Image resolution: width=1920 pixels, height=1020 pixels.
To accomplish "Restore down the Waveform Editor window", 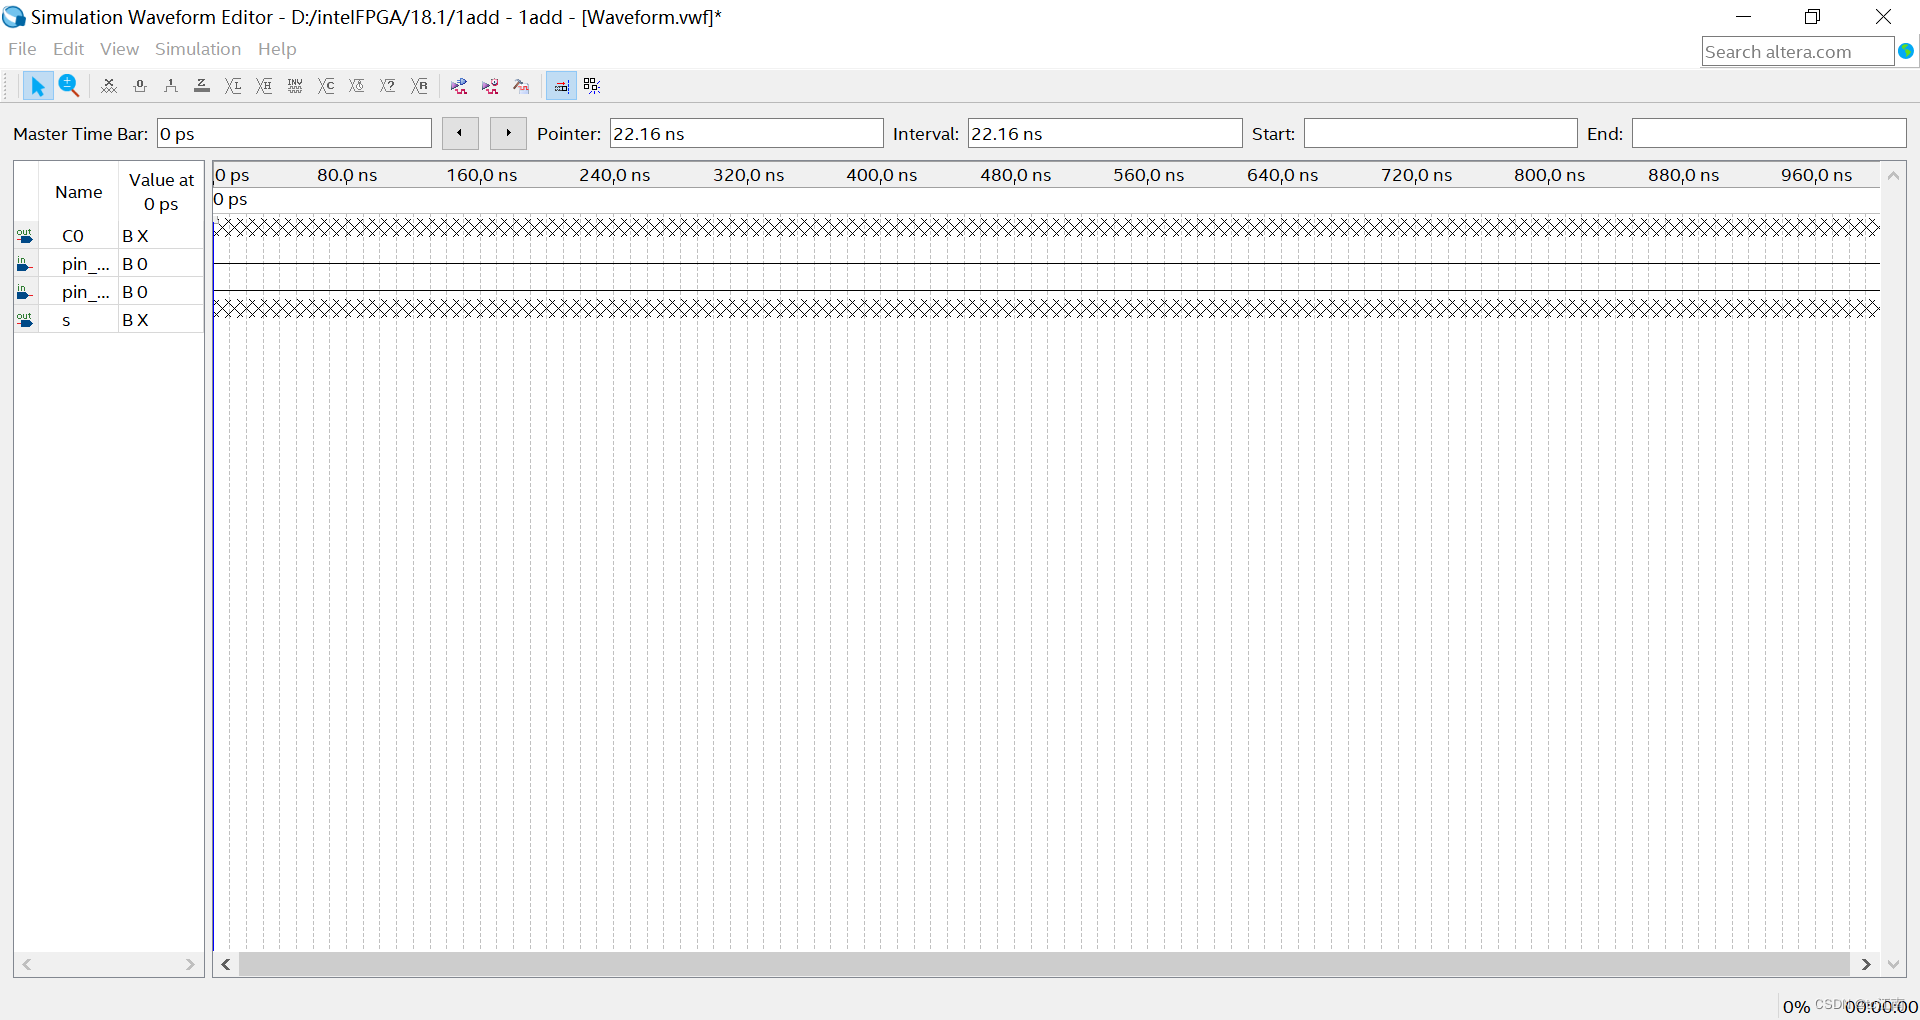I will 1812,17.
